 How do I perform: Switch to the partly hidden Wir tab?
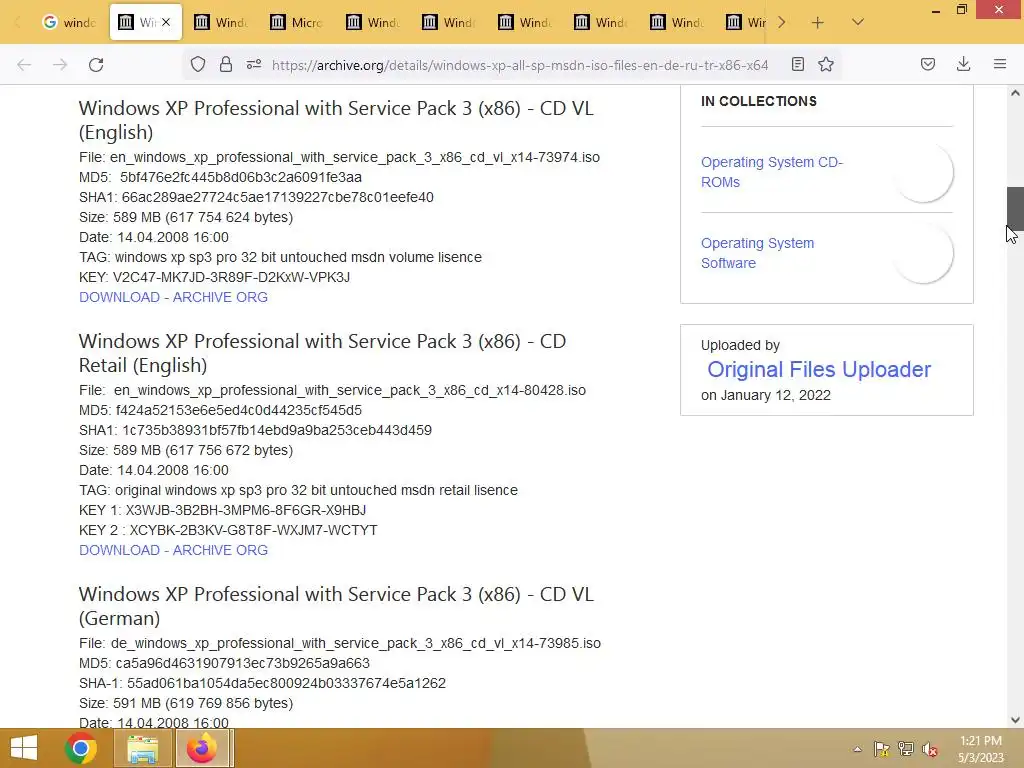[746, 22]
